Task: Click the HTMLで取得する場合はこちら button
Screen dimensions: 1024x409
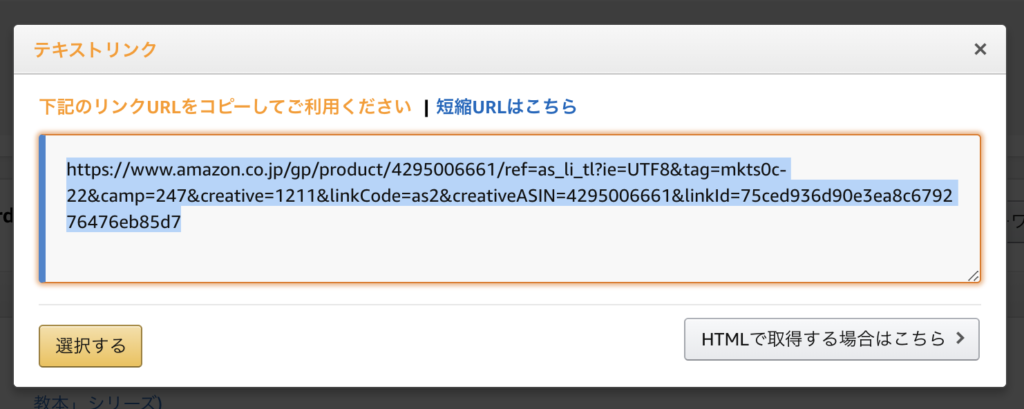Action: pyautogui.click(x=831, y=339)
